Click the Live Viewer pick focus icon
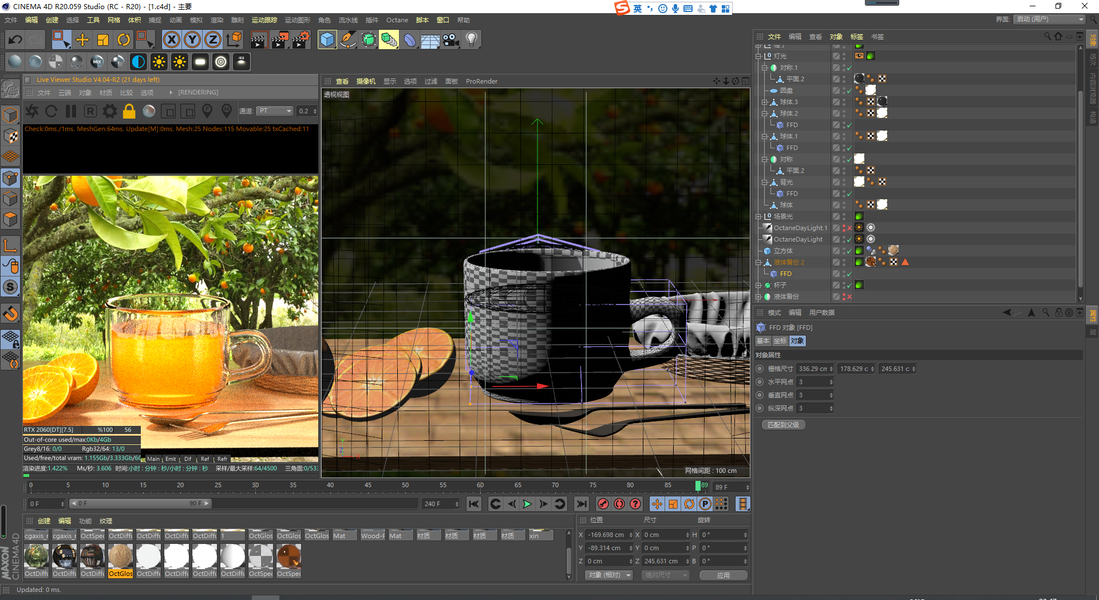The height and width of the screenshot is (600, 1099). (x=207, y=111)
